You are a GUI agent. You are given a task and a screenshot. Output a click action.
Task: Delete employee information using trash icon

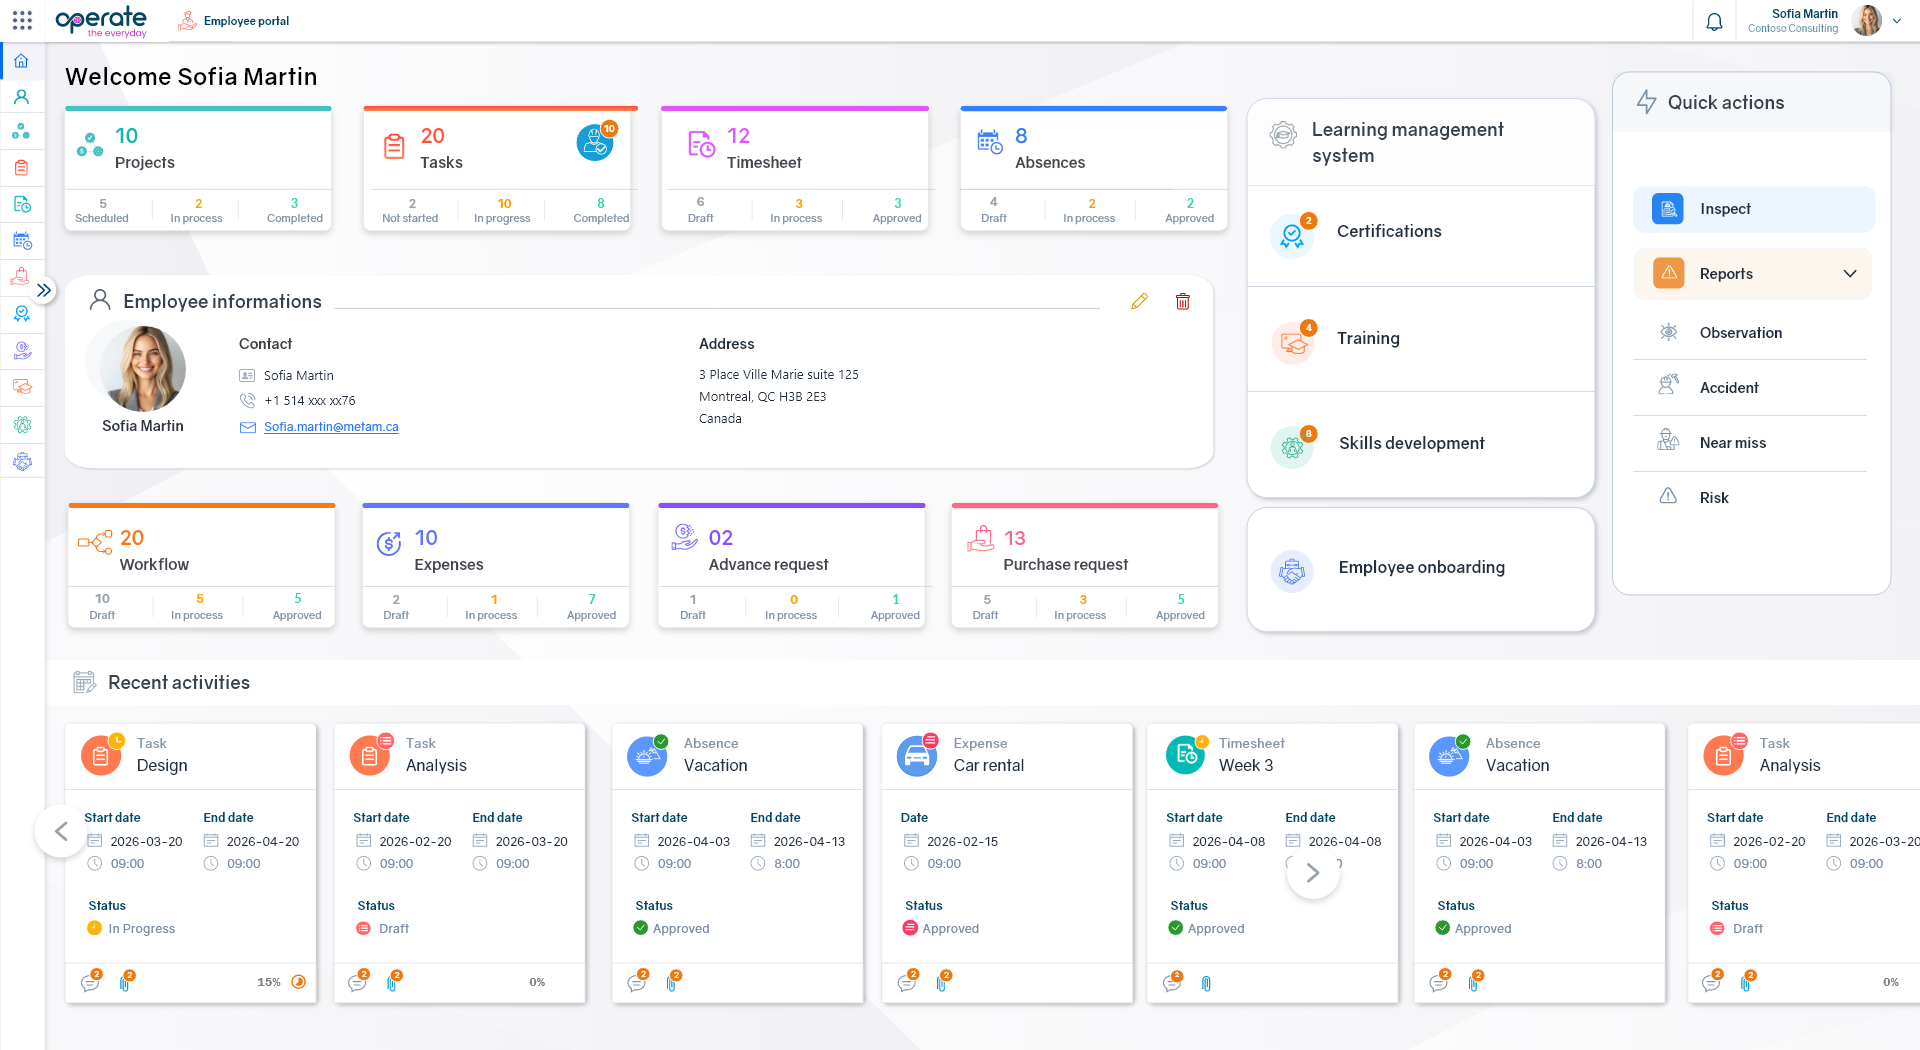coord(1183,301)
